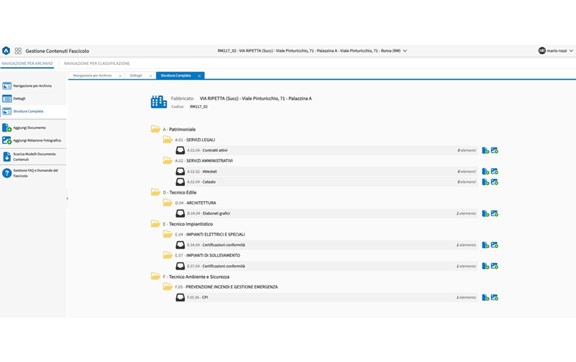576x362 pixels.
Task: Click the elementi count on Catasto row
Action: point(467,182)
